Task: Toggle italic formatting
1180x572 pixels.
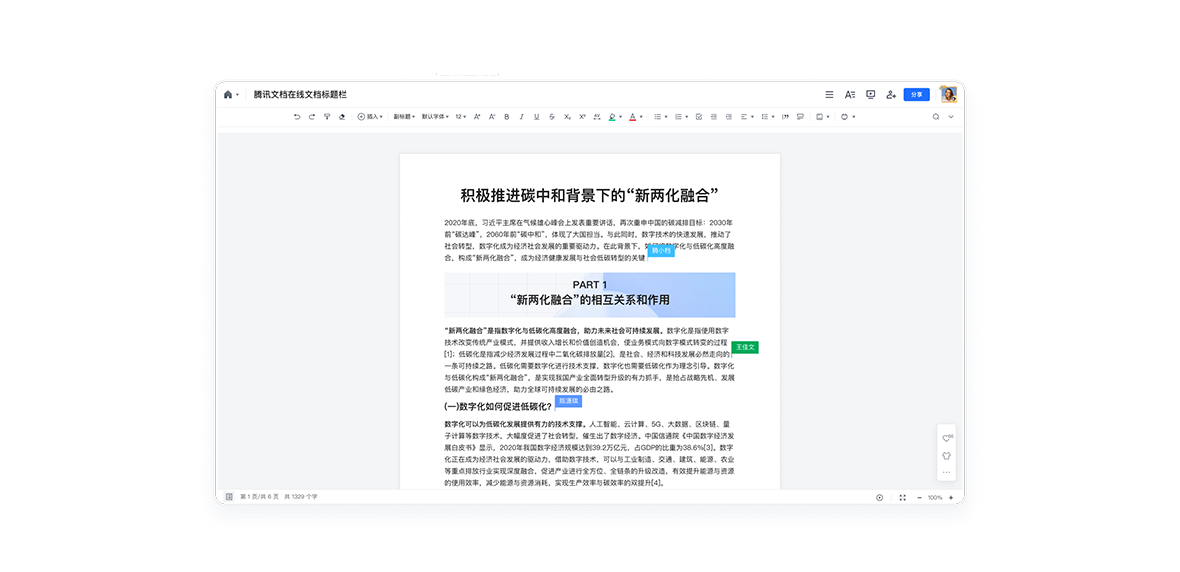Action: point(521,117)
